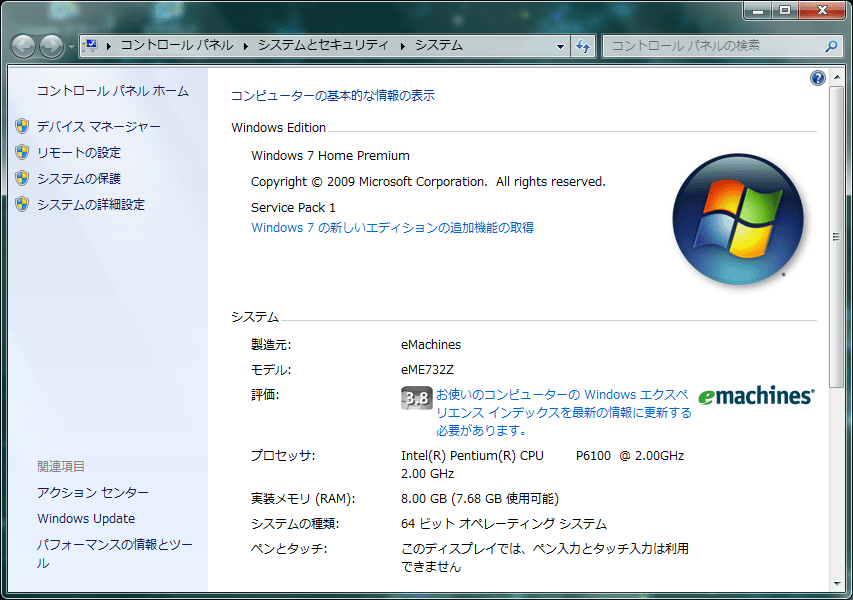Image resolution: width=853 pixels, height=600 pixels.
Task: Open help via the blue question mark
Action: pos(817,78)
